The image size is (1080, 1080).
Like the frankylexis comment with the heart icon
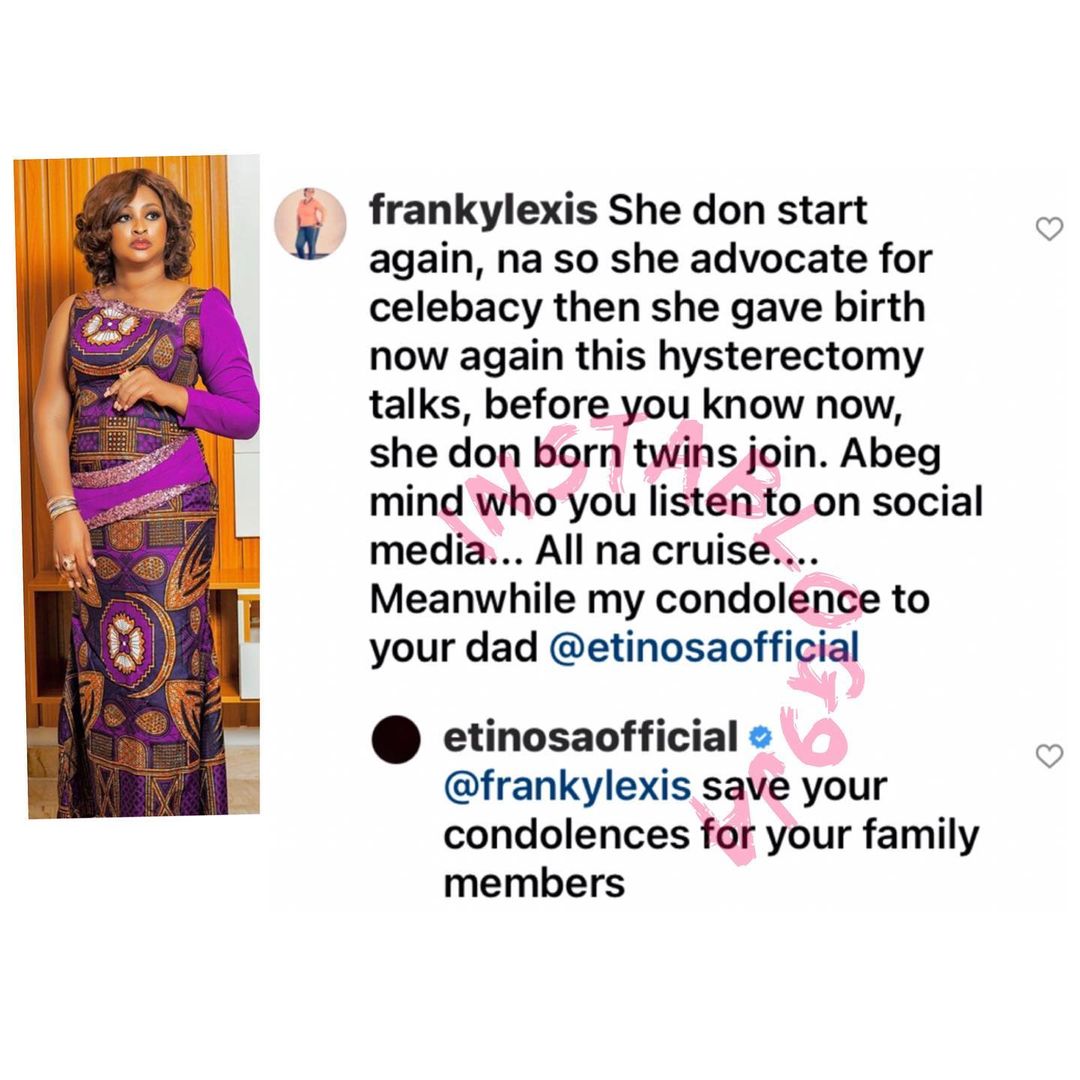tap(1049, 229)
